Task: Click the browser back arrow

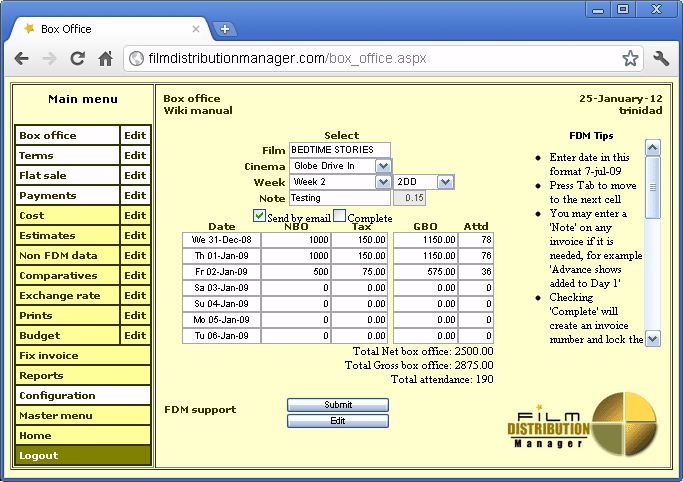Action: coord(21,59)
